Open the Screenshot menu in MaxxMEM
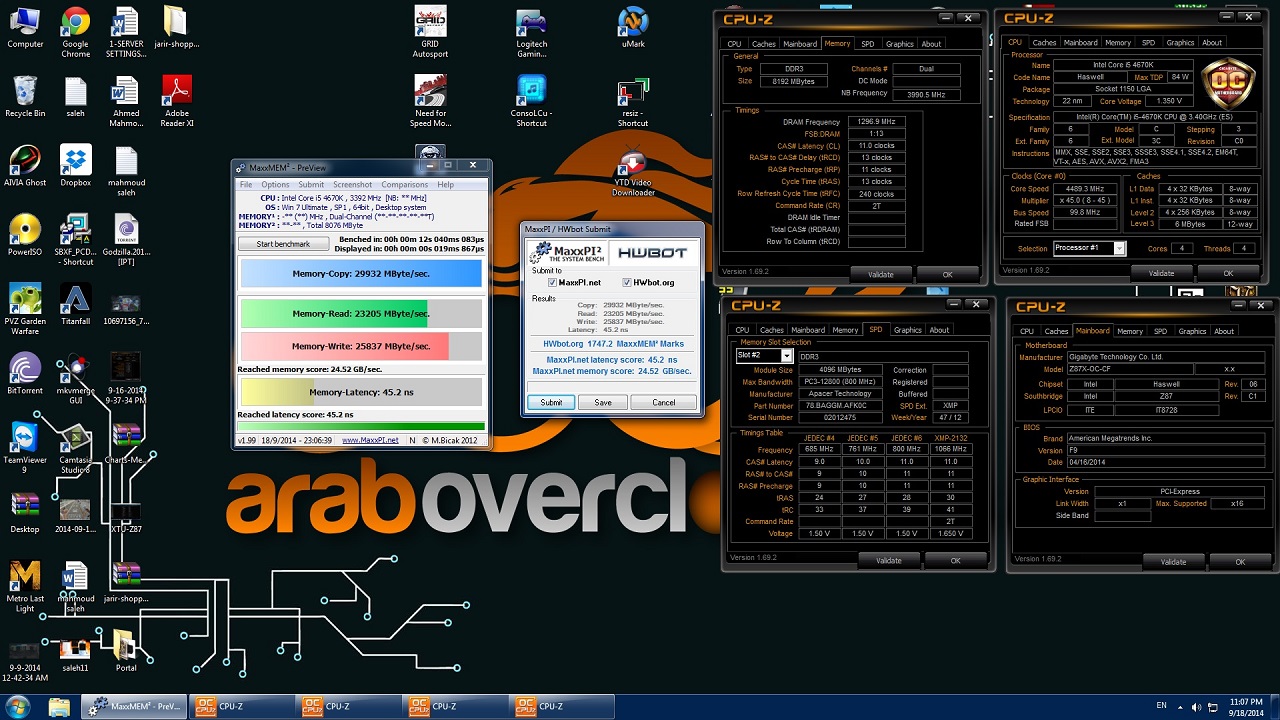 [352, 185]
